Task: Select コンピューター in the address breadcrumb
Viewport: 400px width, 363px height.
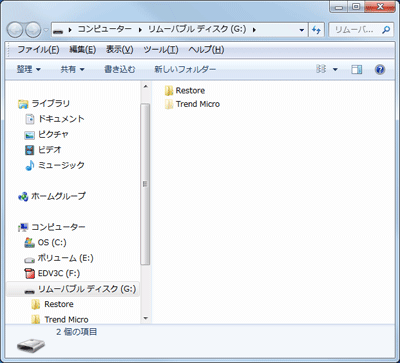Action: pyautogui.click(x=105, y=29)
